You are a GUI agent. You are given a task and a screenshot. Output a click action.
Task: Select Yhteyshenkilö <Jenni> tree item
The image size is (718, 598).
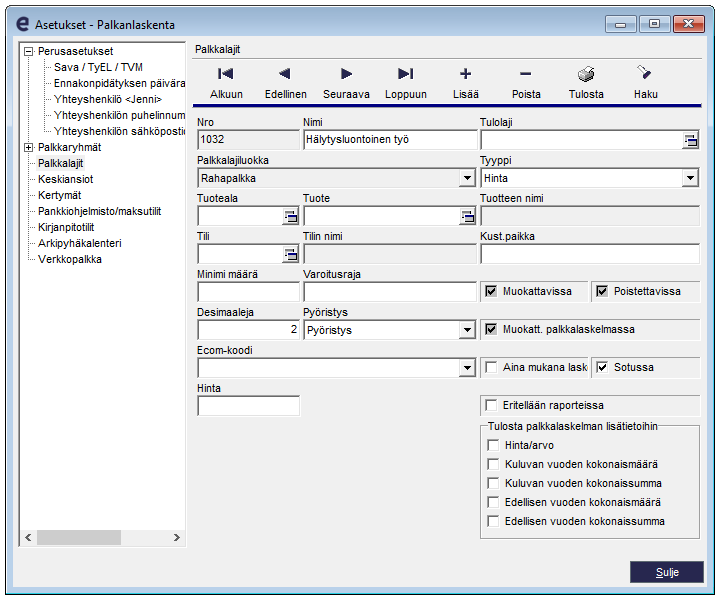point(108,99)
